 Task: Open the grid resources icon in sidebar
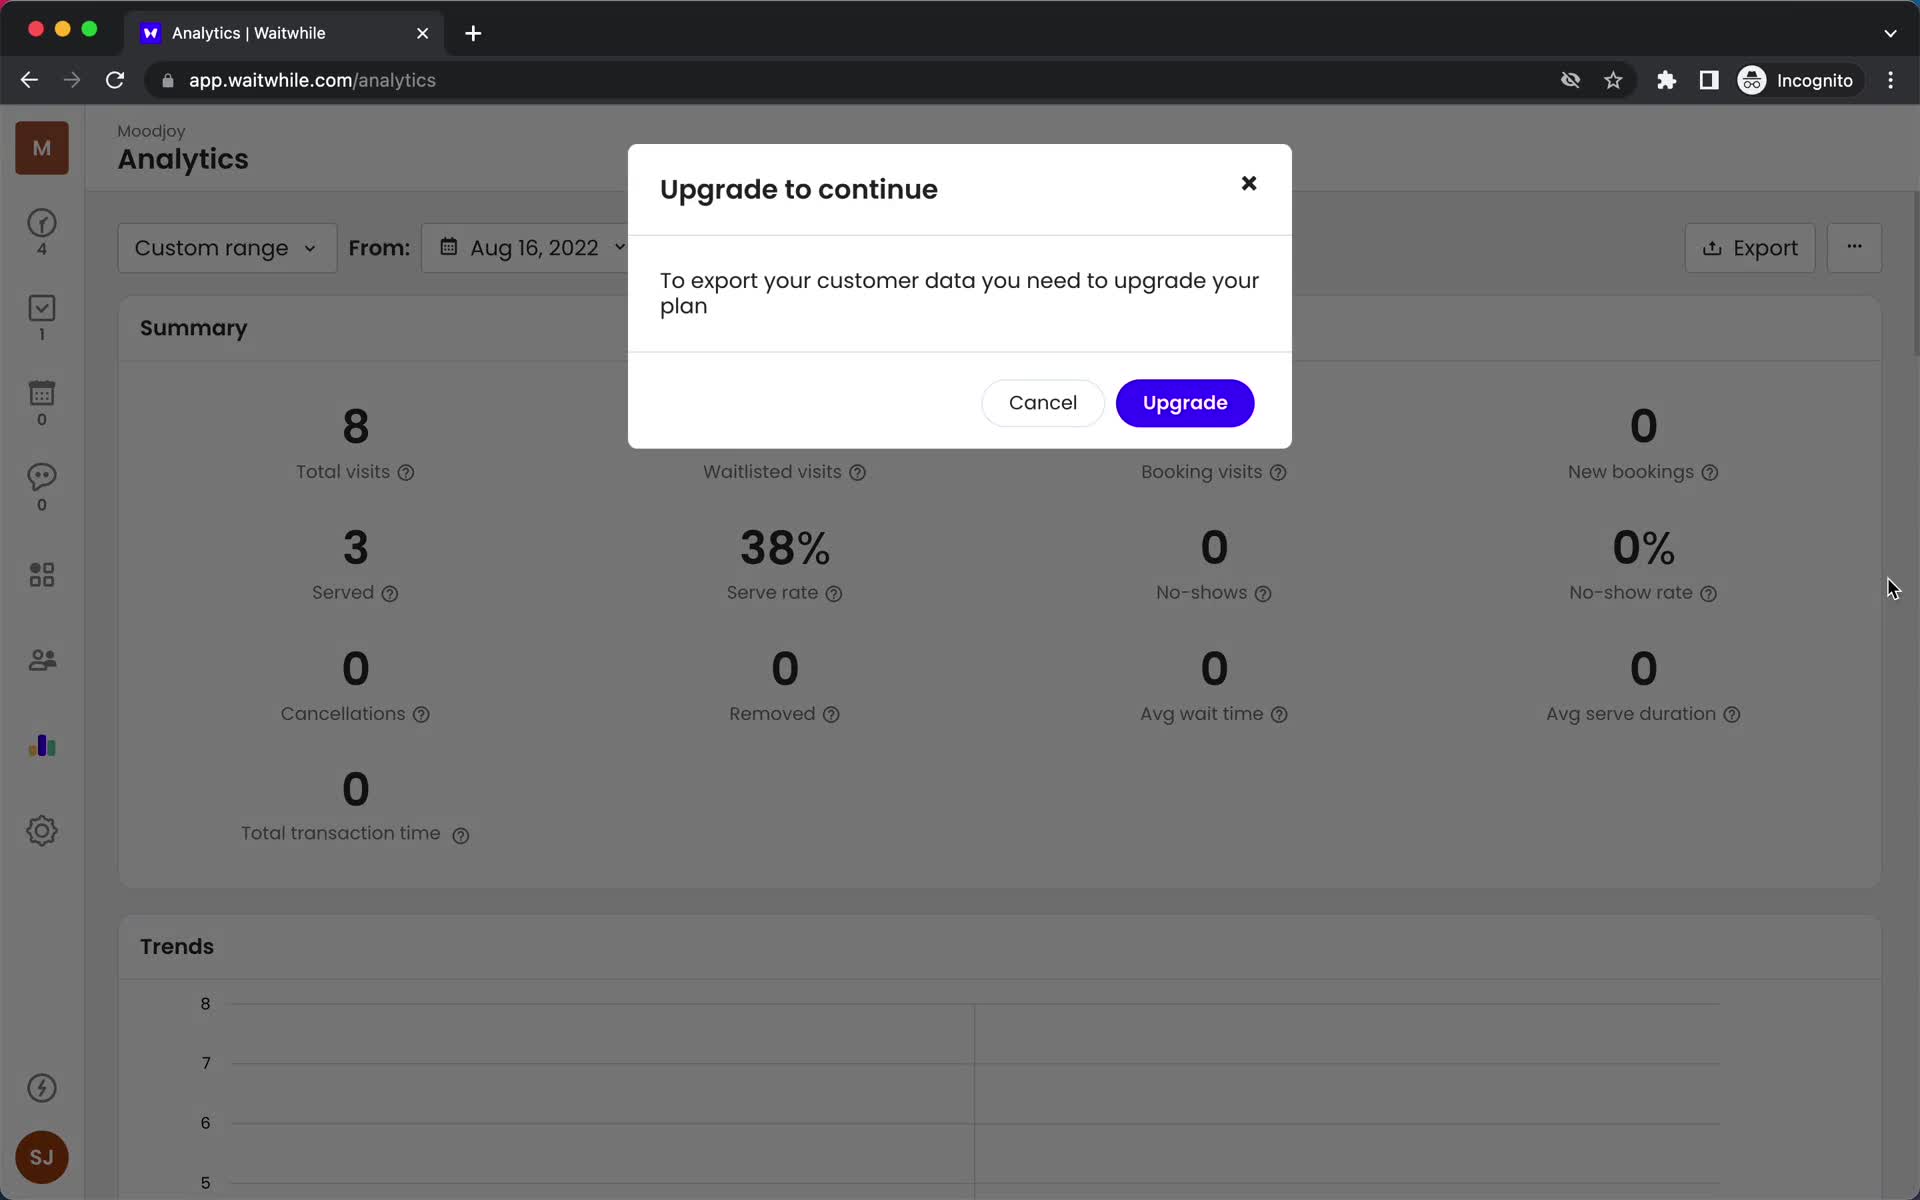(x=42, y=575)
